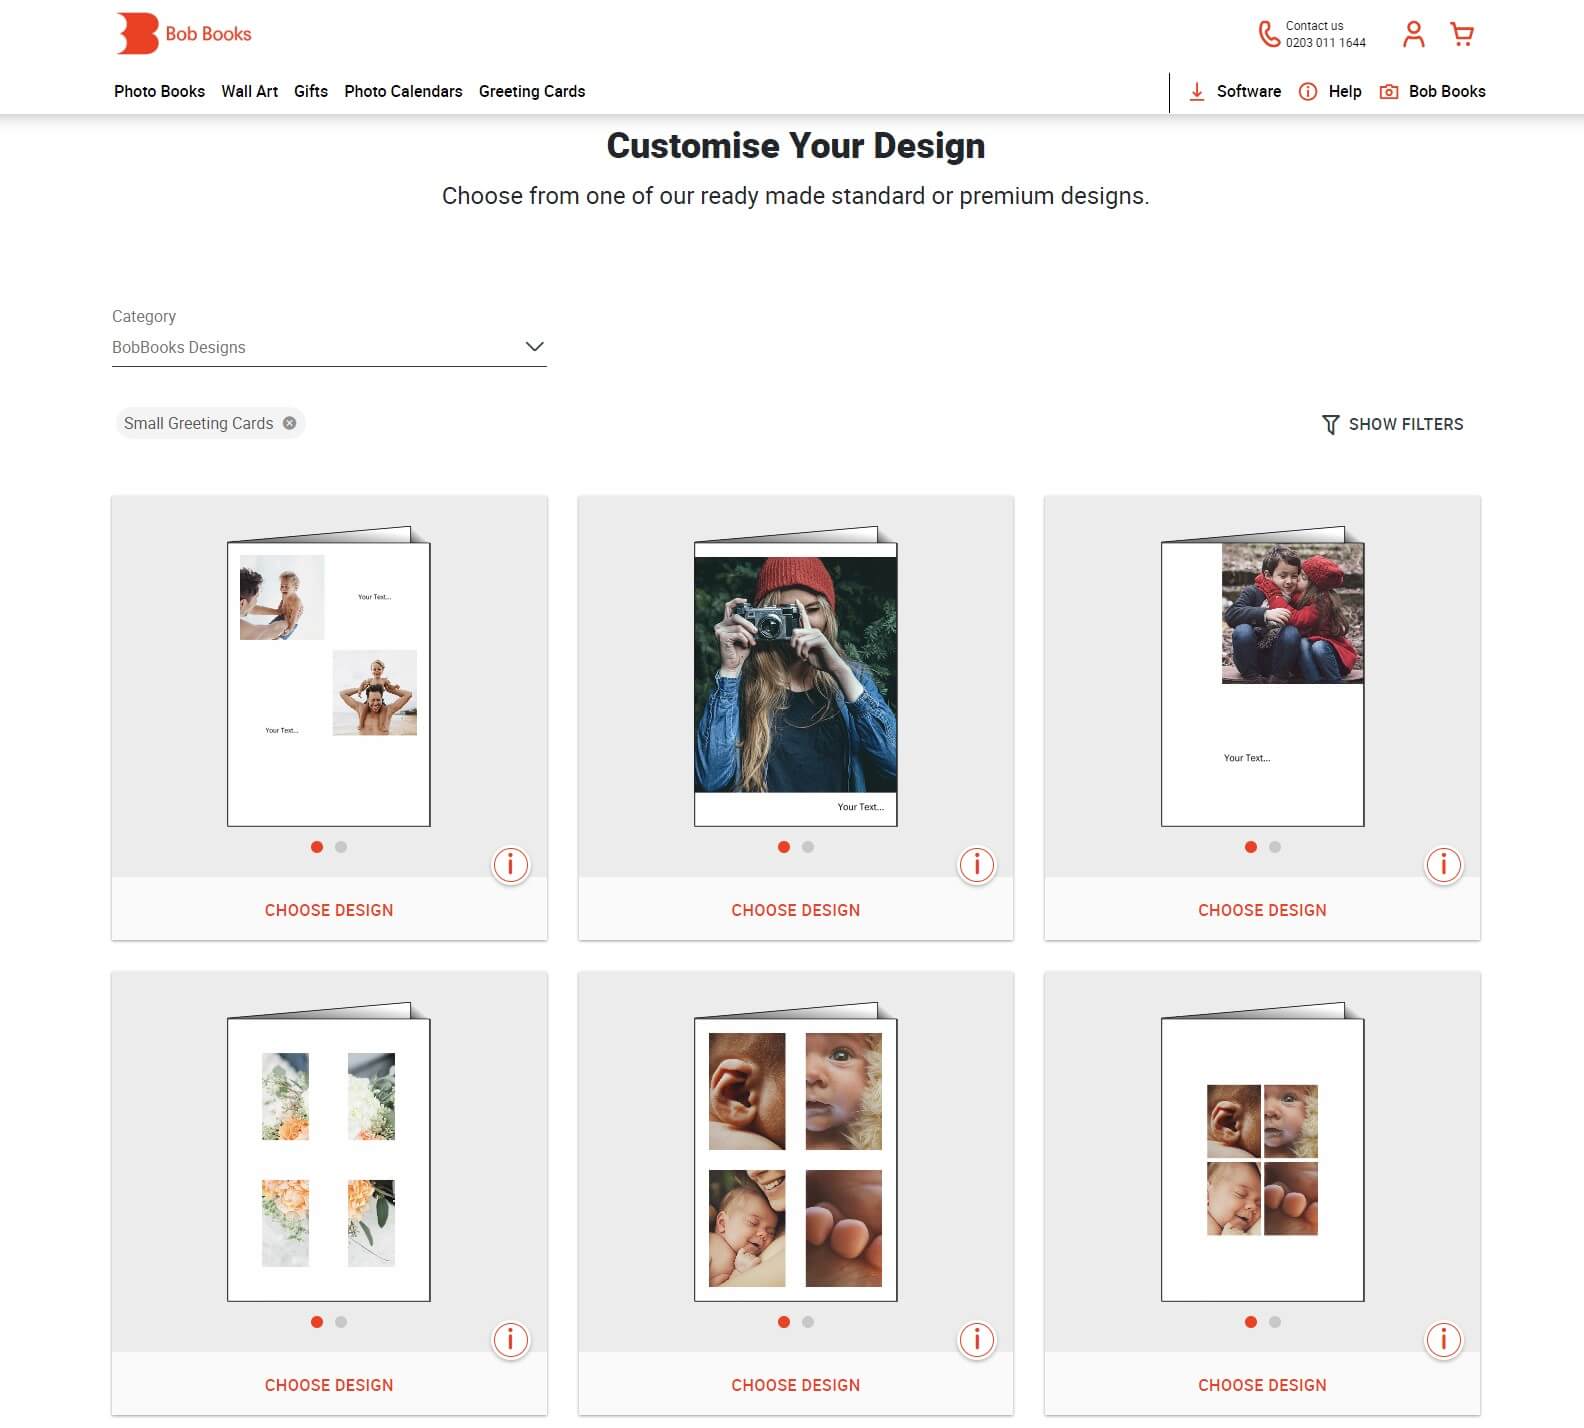Remove the Small Greeting Cards filter chip
The width and height of the screenshot is (1584, 1428).
click(289, 423)
